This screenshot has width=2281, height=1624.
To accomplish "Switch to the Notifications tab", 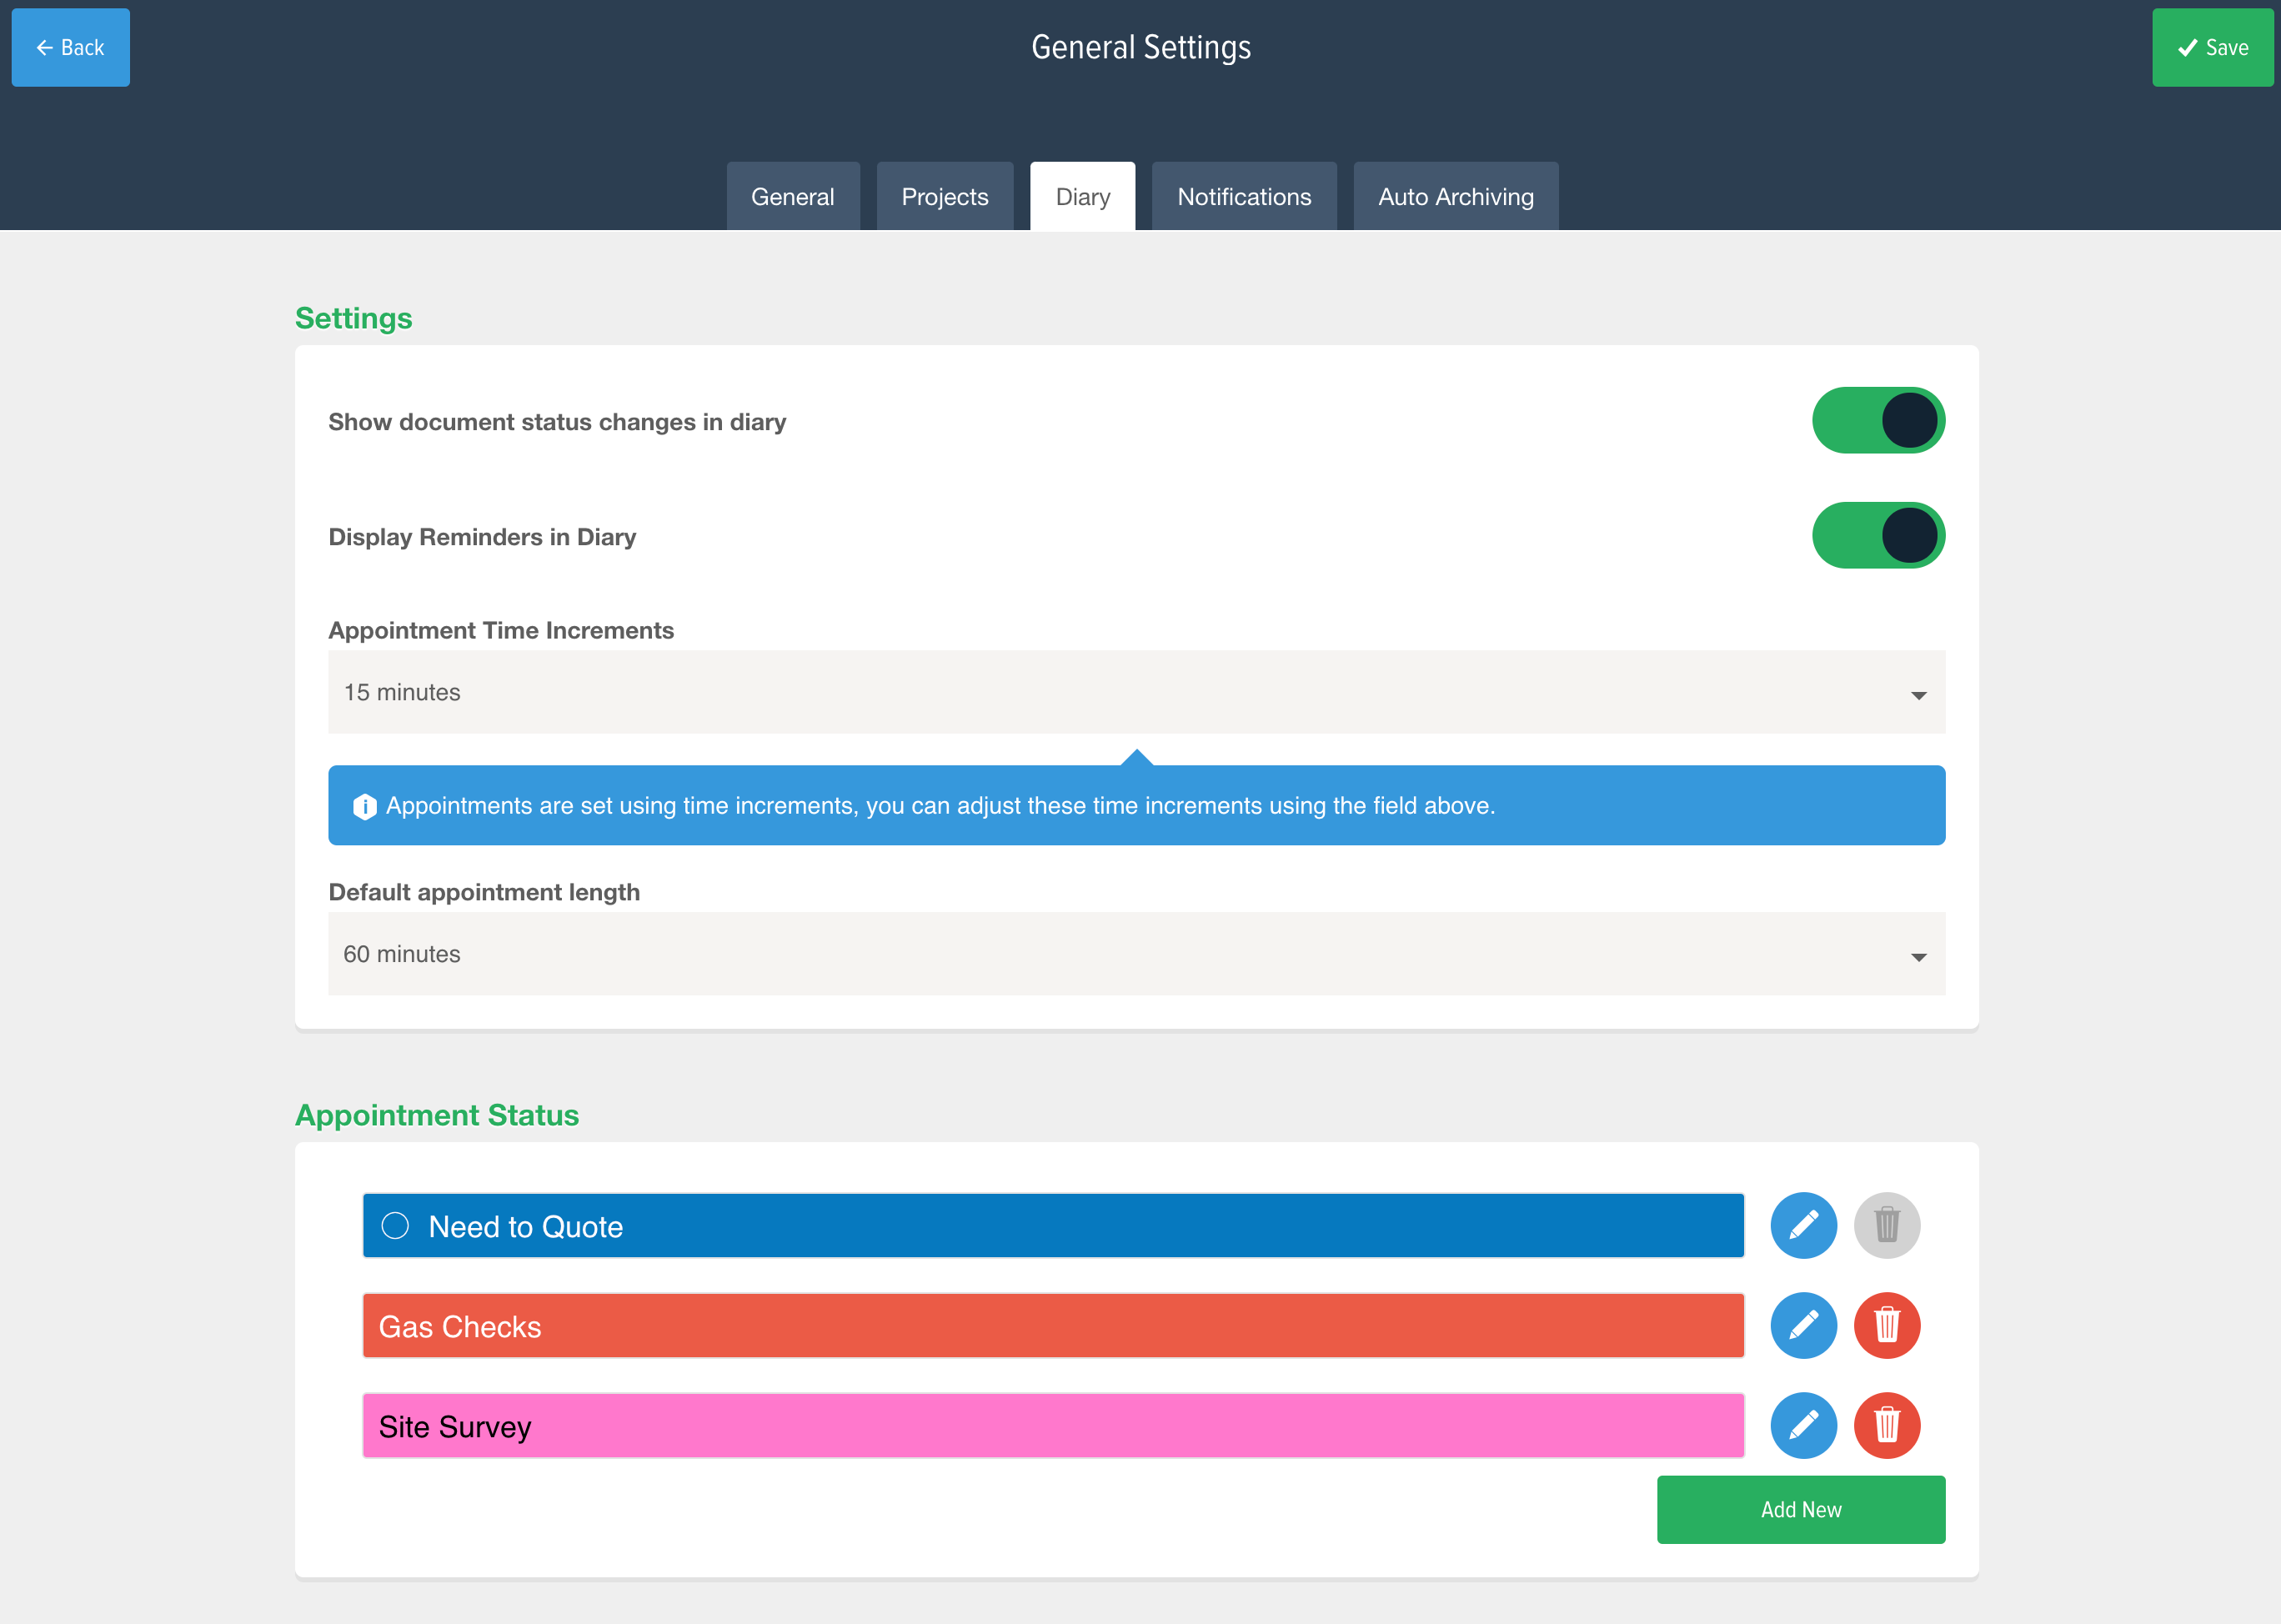I will [1243, 196].
